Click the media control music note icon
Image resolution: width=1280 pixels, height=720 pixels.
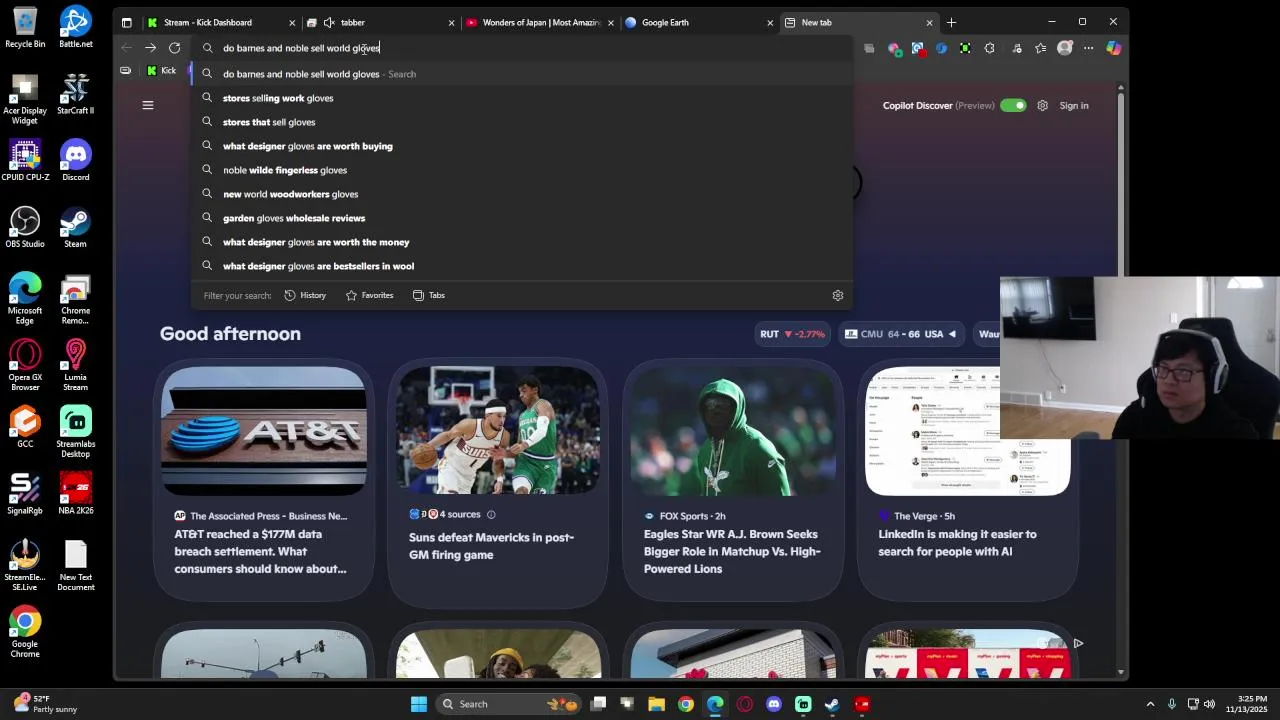click(1017, 48)
